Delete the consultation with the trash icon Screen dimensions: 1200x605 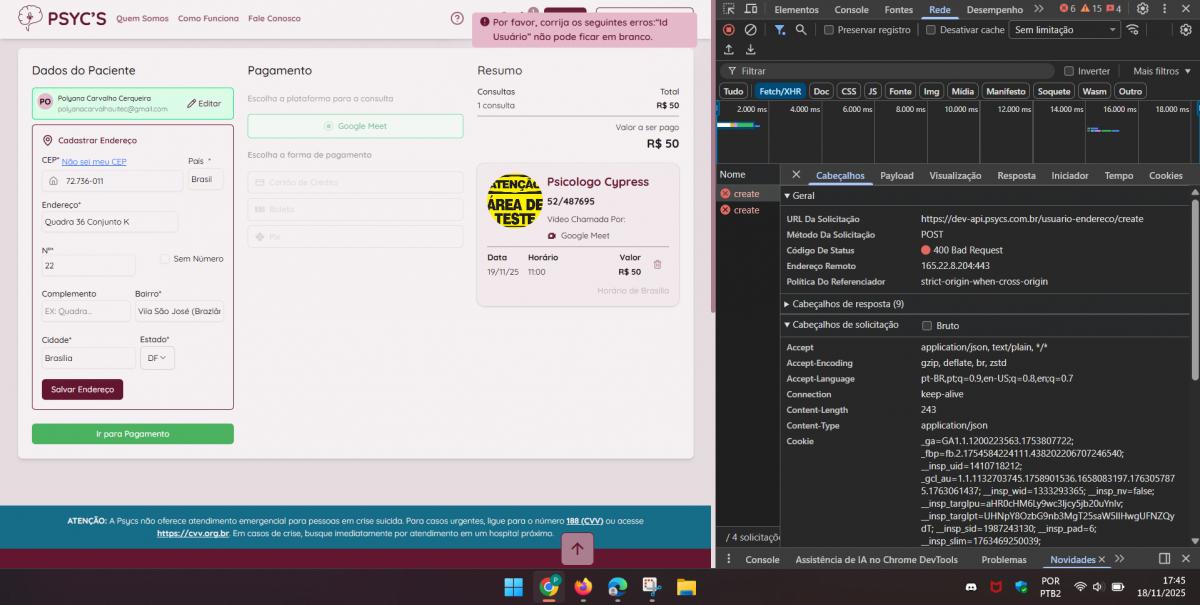(x=657, y=265)
